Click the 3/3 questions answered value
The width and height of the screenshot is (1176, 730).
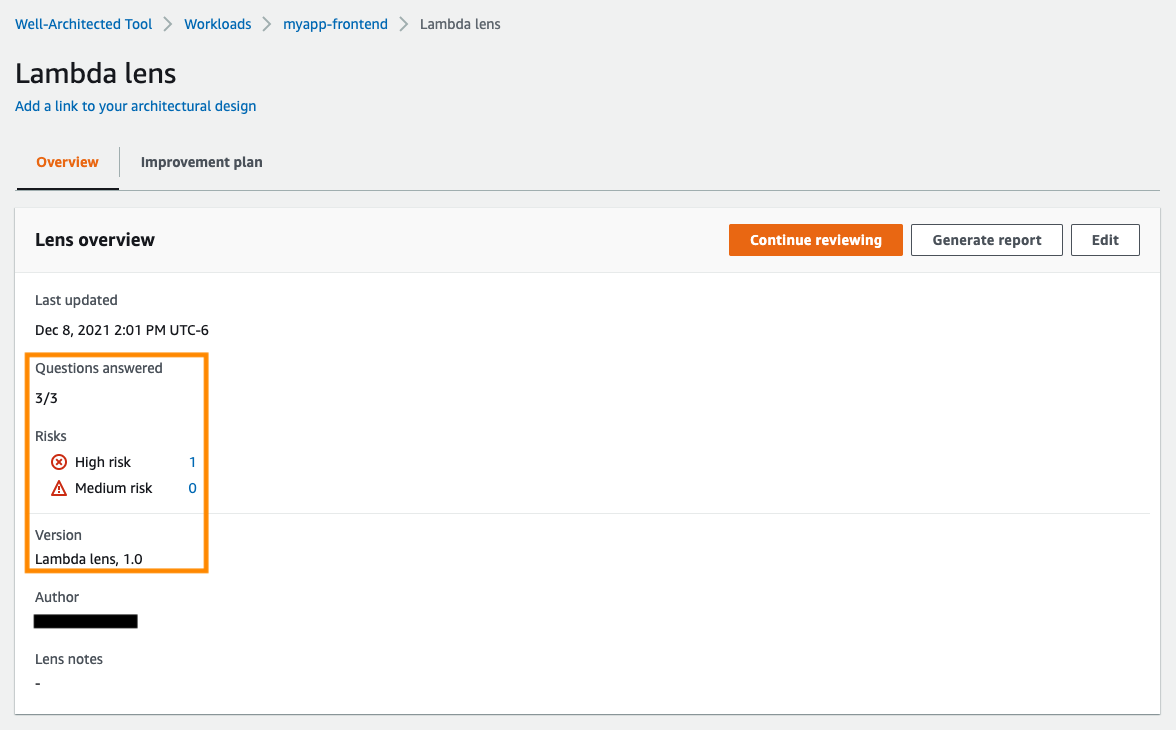coord(46,398)
